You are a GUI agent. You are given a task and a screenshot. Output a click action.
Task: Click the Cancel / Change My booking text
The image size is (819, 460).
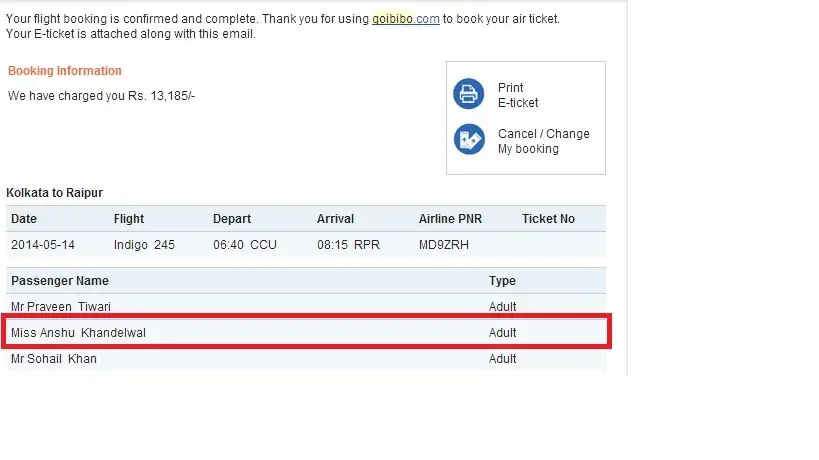543,141
